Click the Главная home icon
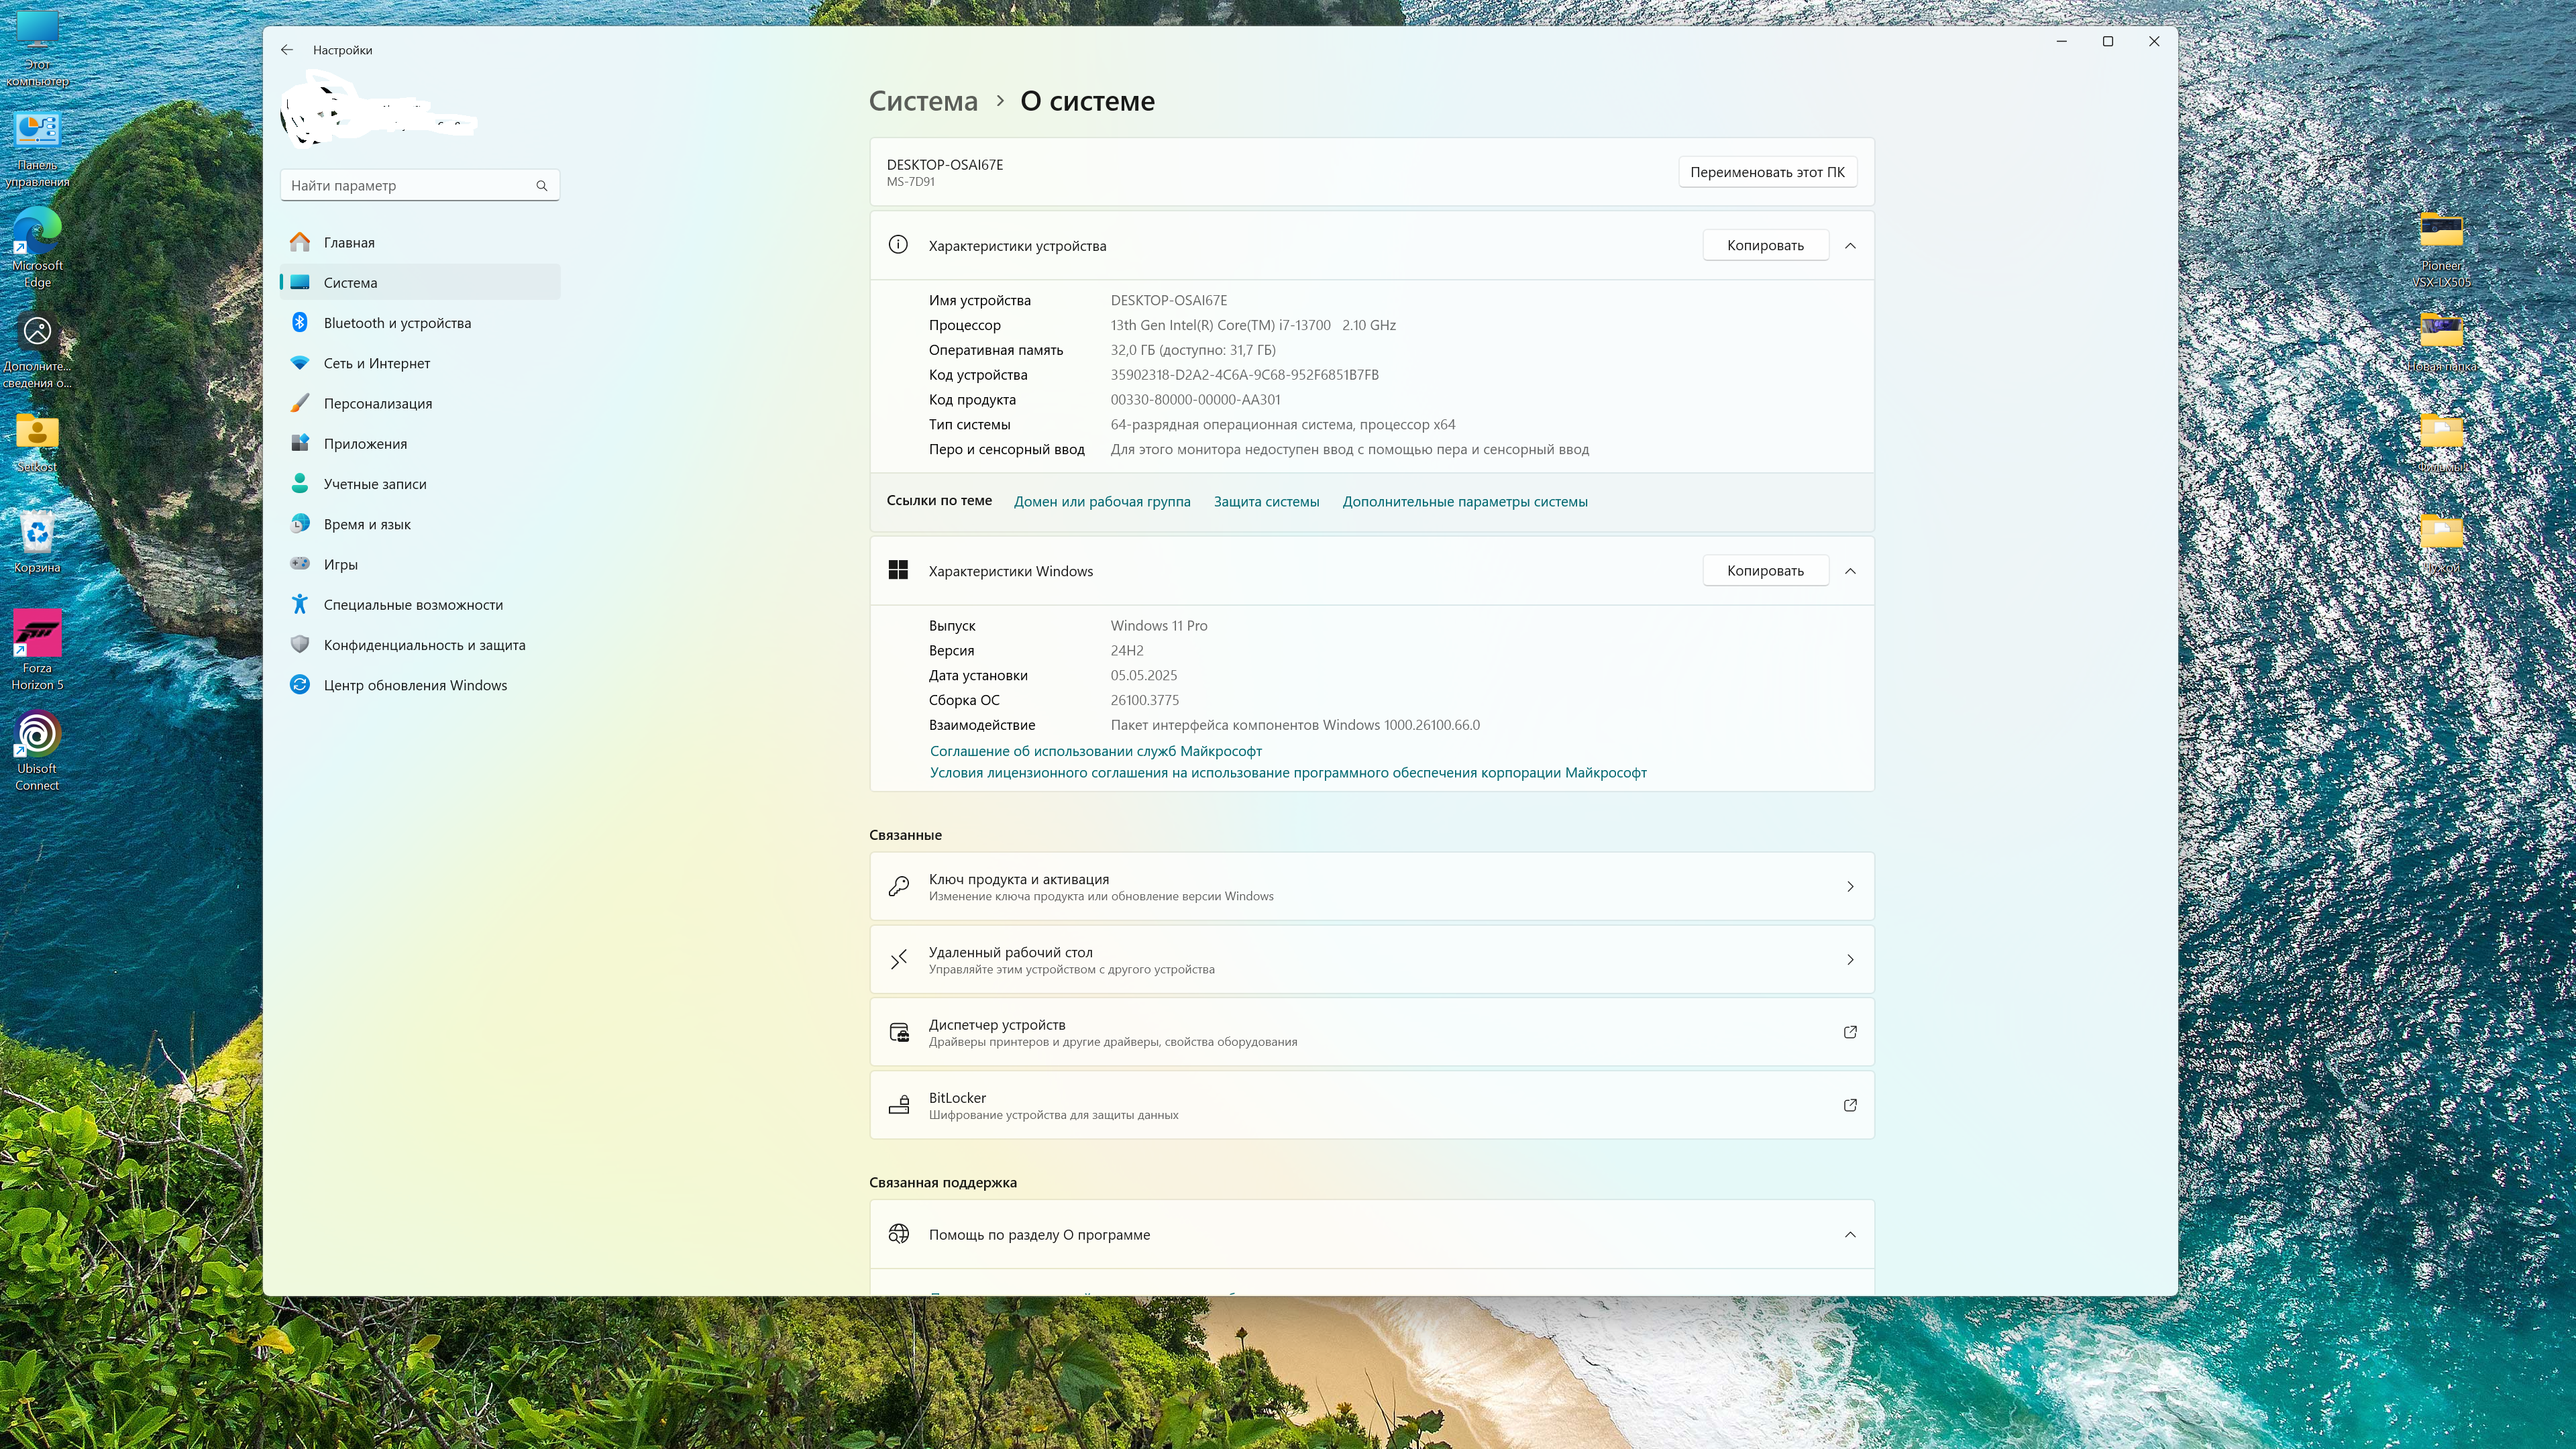Viewport: 2576px width, 1449px height. coord(300,242)
